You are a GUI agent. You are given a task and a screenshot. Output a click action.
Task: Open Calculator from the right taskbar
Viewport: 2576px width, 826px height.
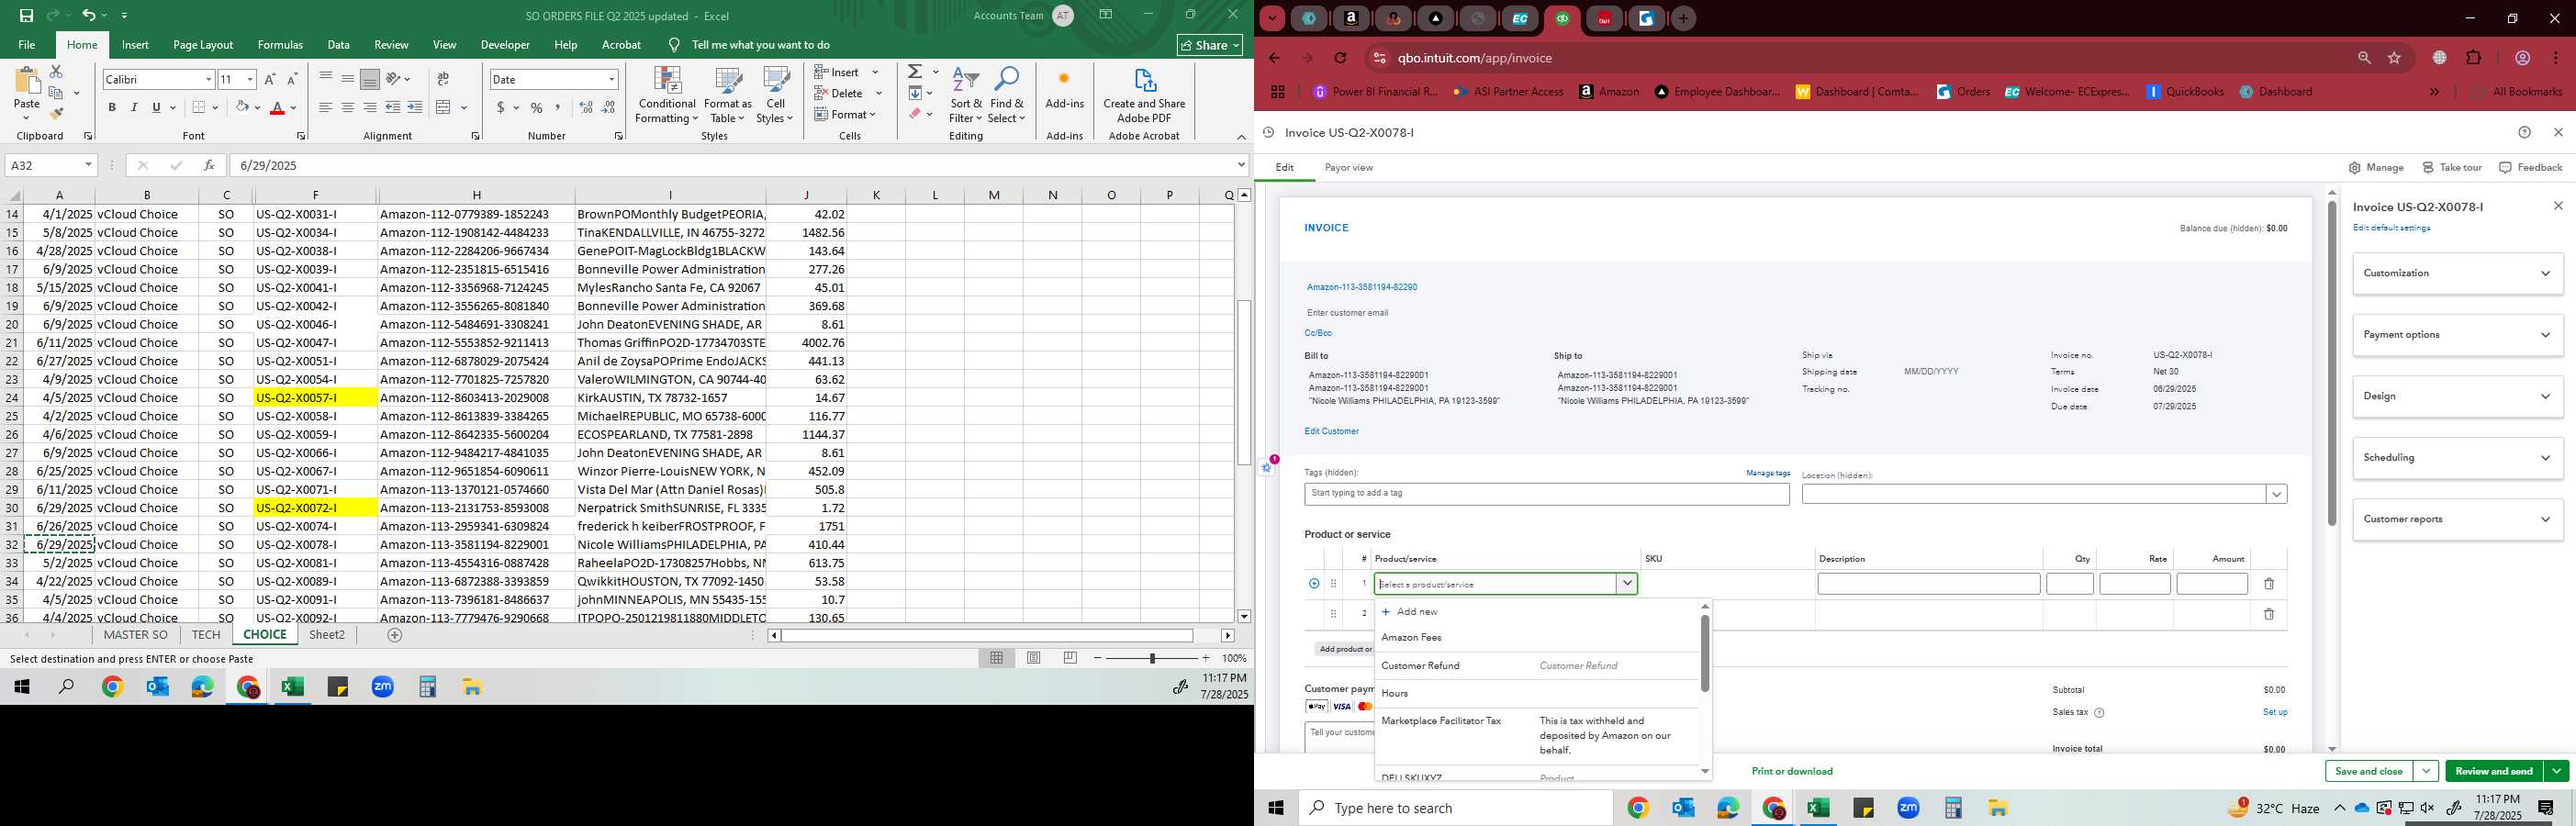click(1953, 808)
